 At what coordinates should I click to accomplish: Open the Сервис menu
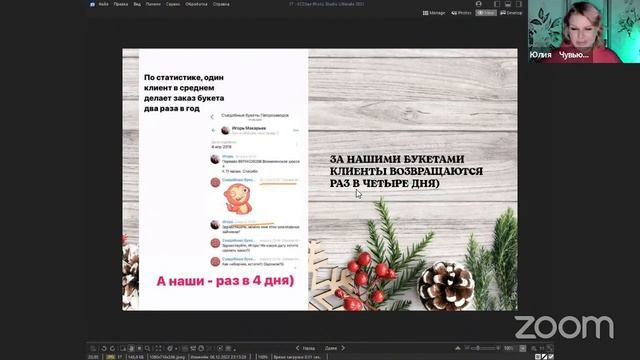tap(173, 4)
